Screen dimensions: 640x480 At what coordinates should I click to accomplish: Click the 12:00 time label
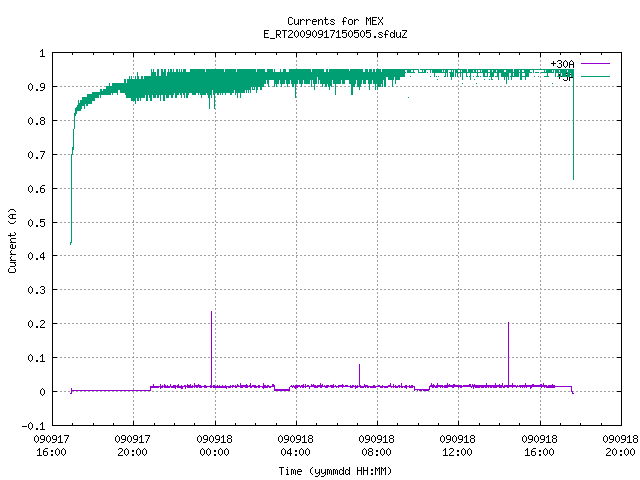(457, 452)
